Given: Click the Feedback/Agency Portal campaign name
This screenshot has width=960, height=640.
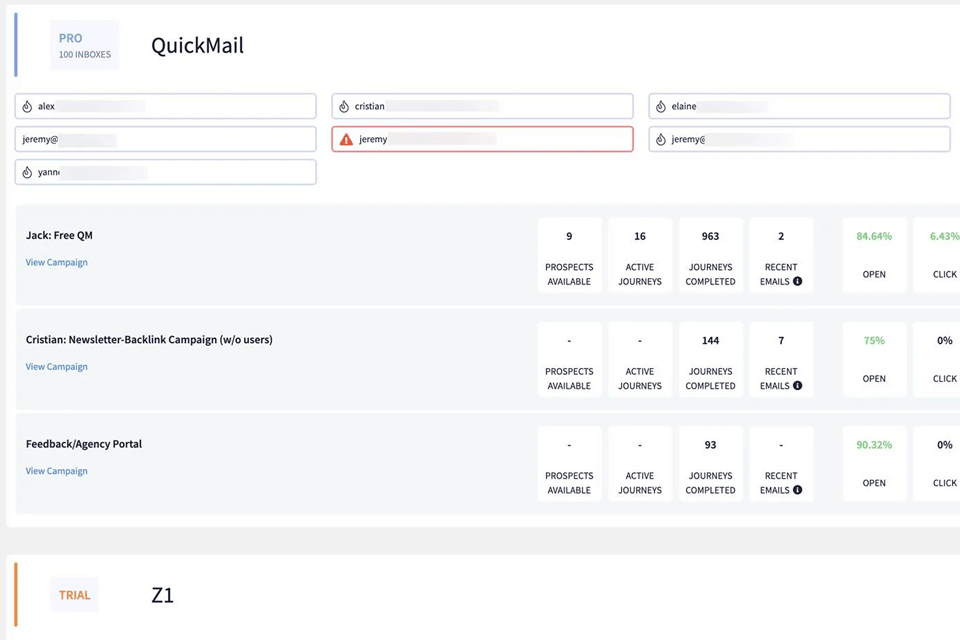Looking at the screenshot, I should [84, 444].
